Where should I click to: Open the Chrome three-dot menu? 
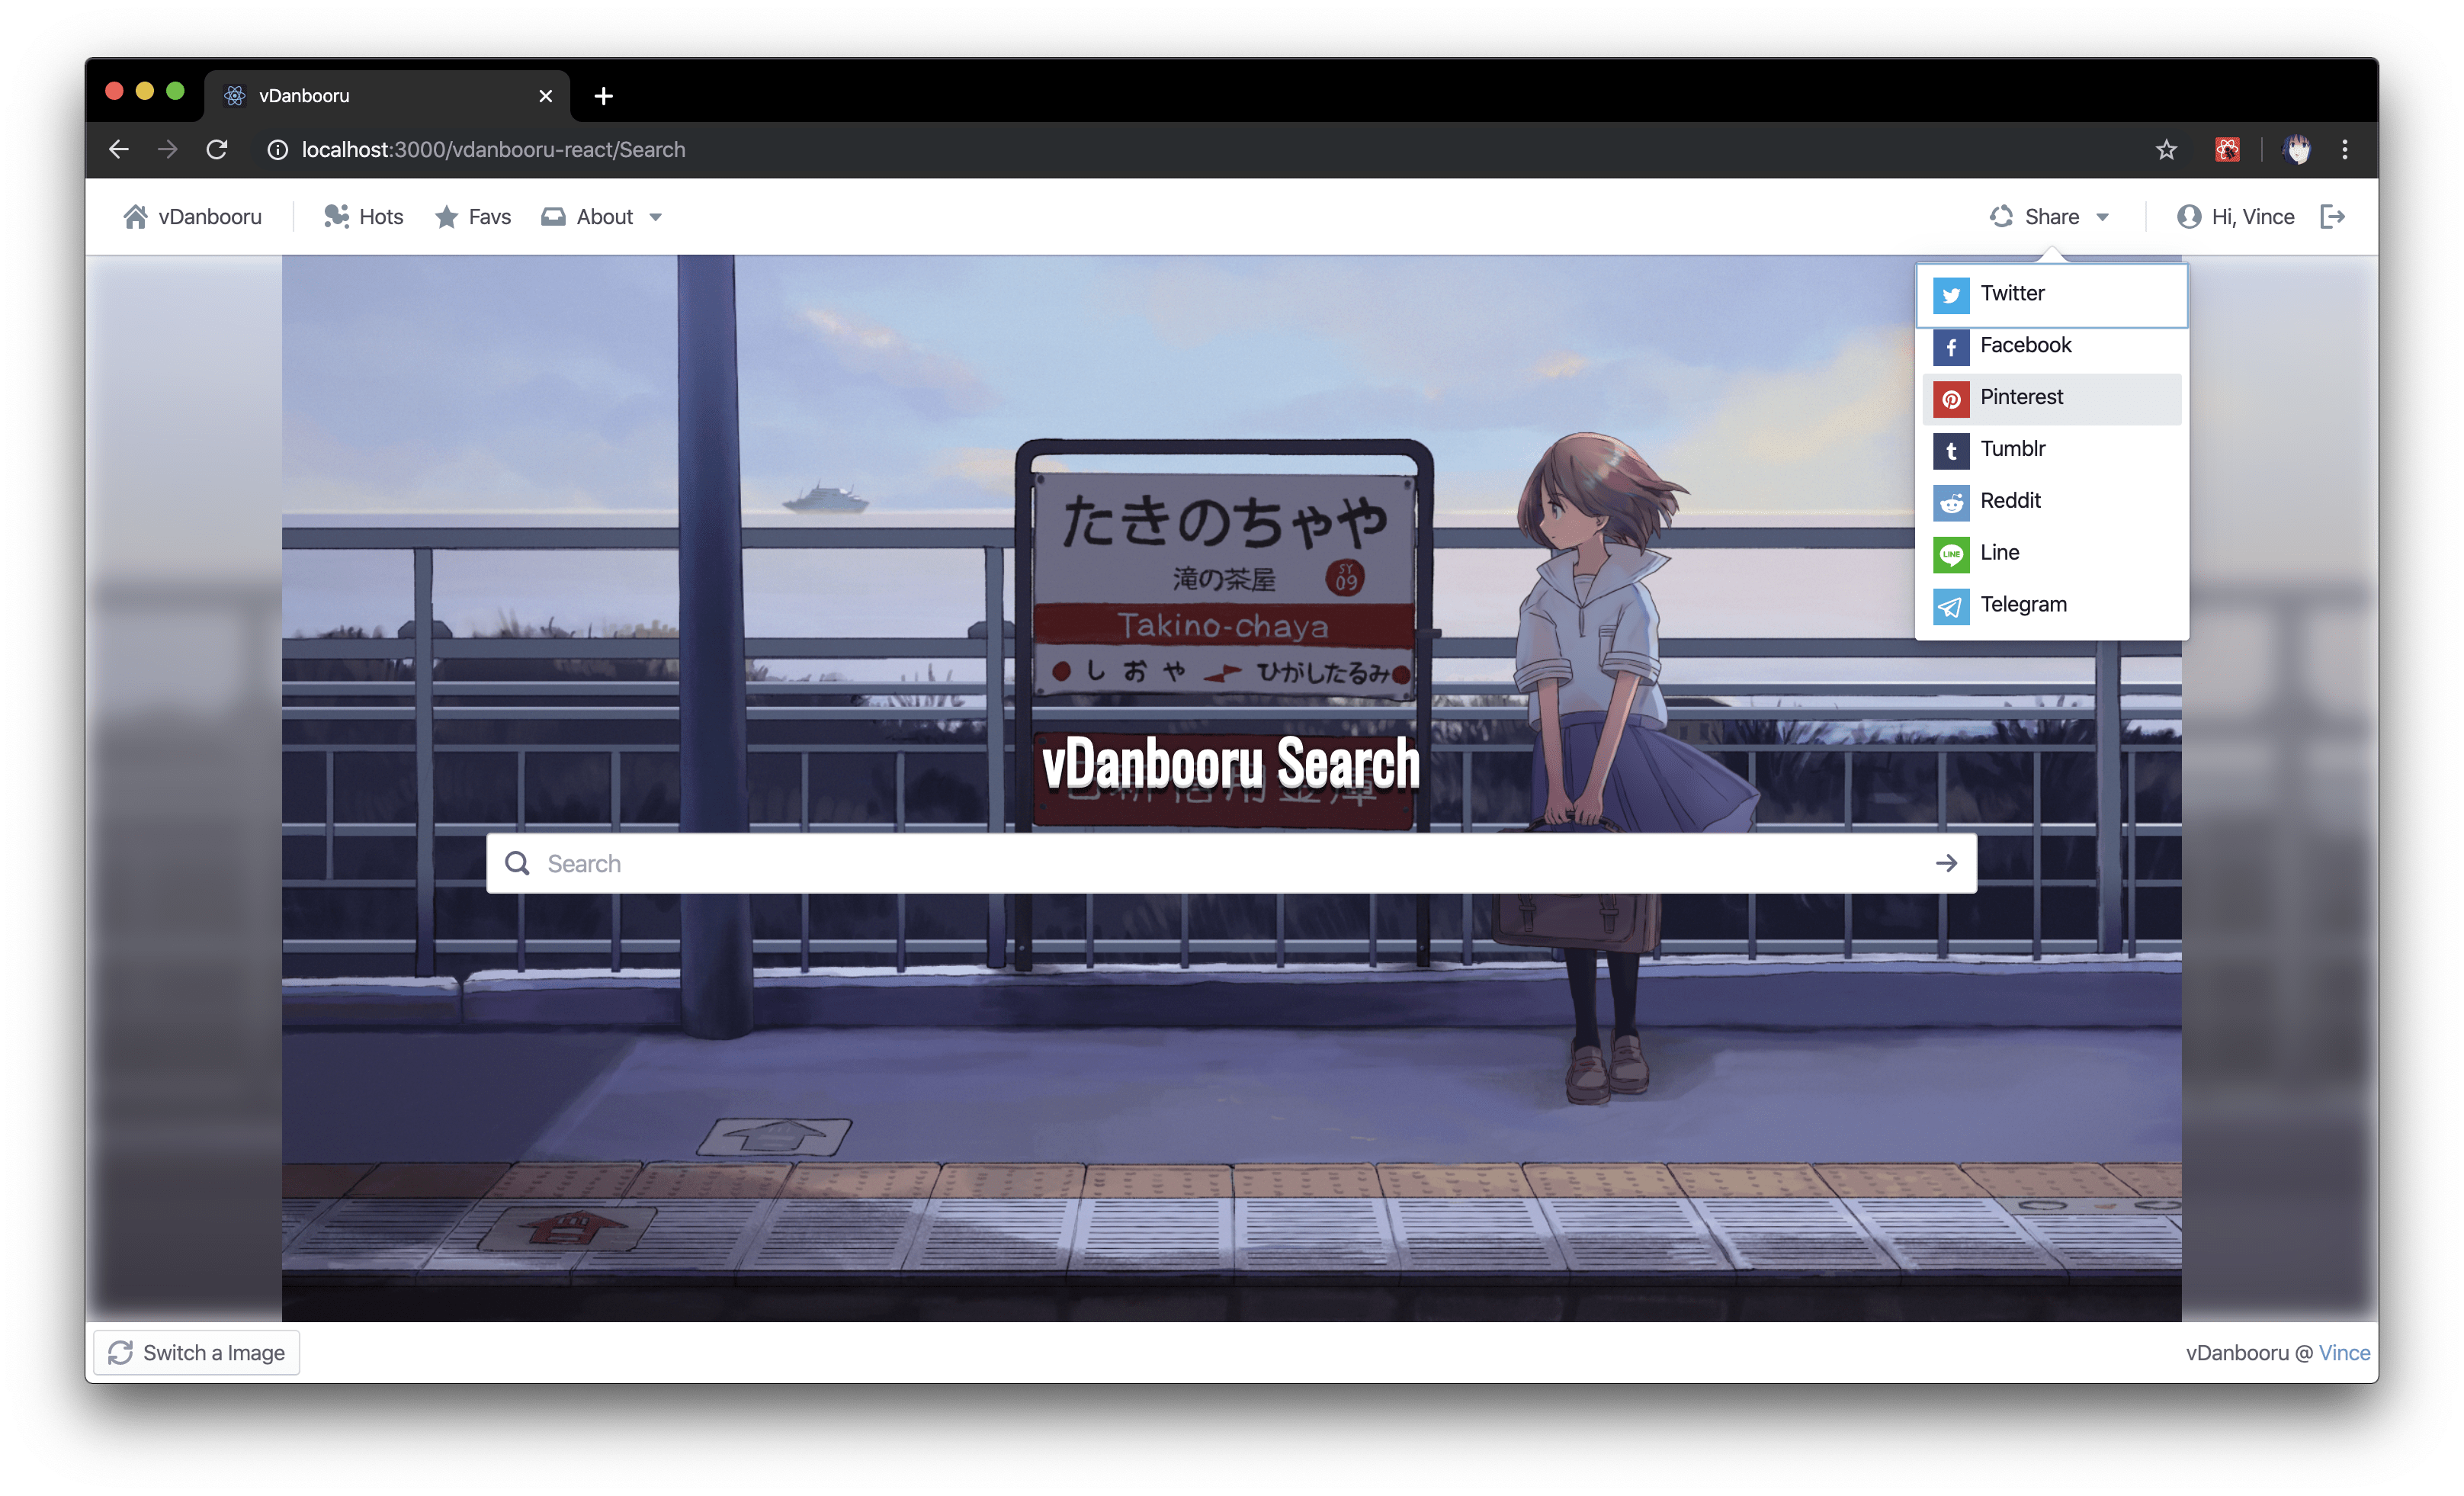tap(2345, 150)
